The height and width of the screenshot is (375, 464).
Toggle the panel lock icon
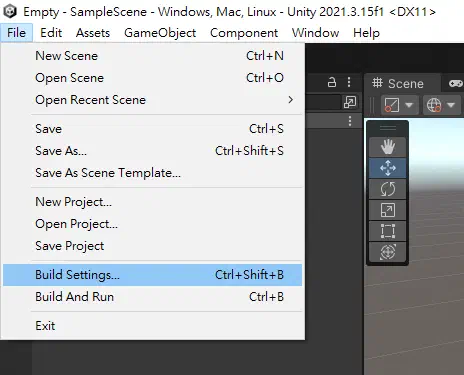332,82
